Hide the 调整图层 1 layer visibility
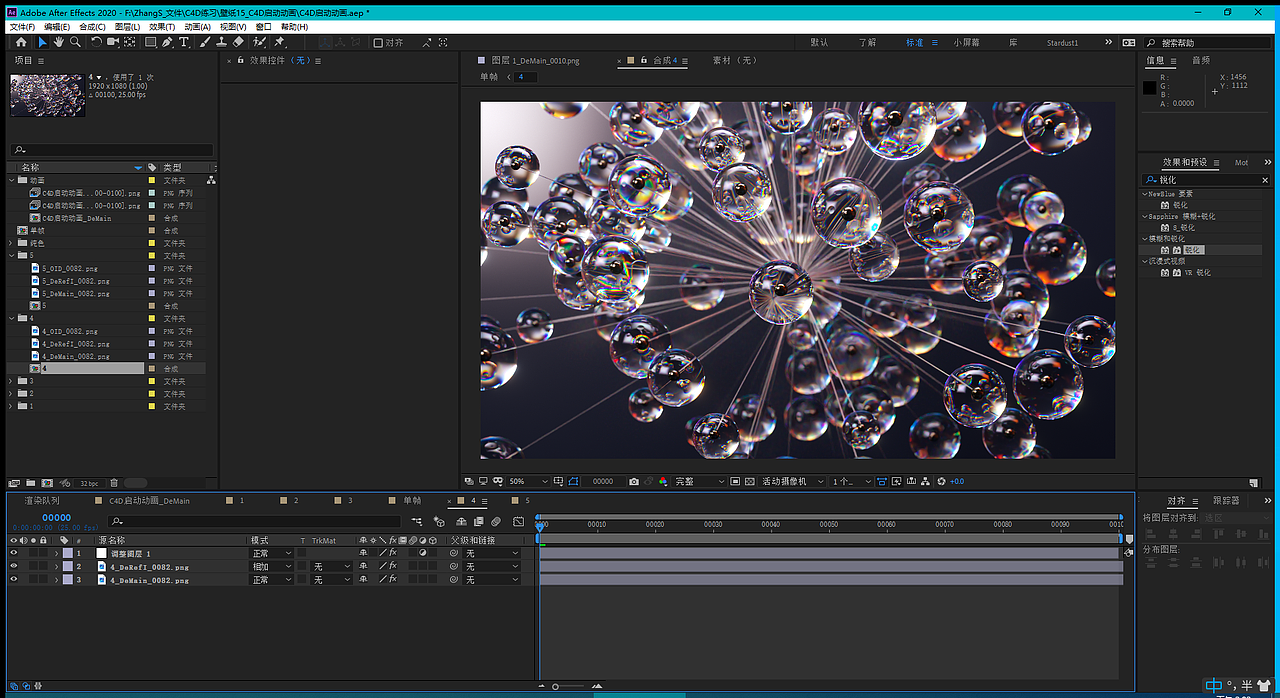 (x=14, y=553)
